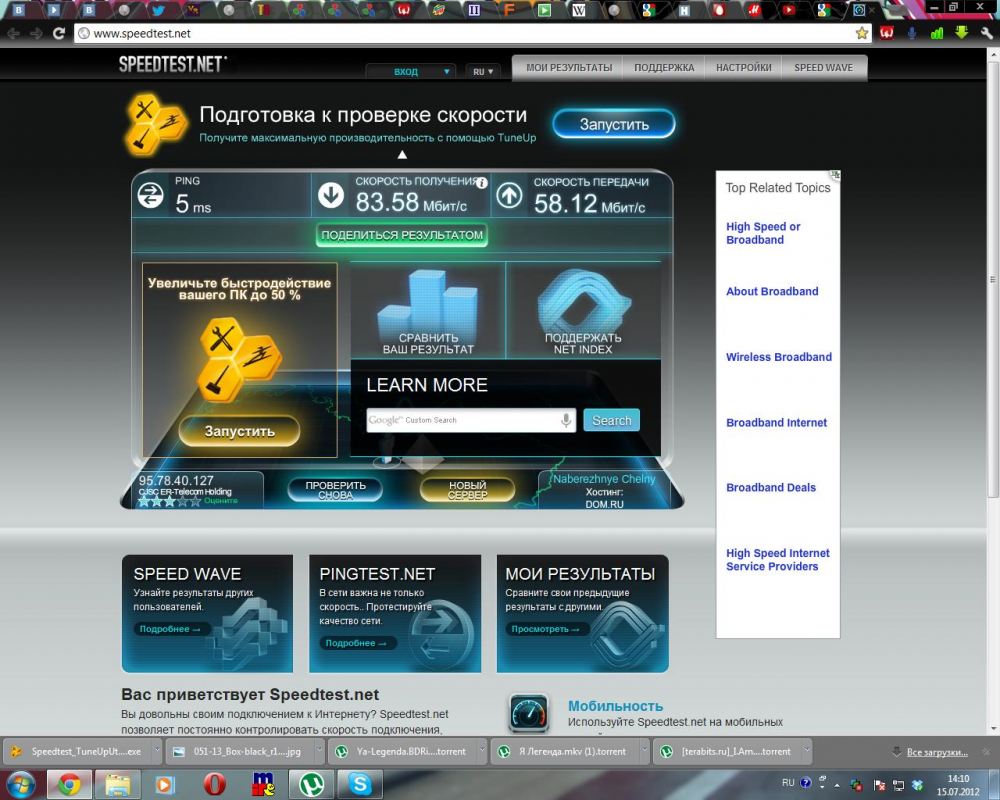Open the media player taskbar icon
The width and height of the screenshot is (1000, 800).
pos(165,785)
